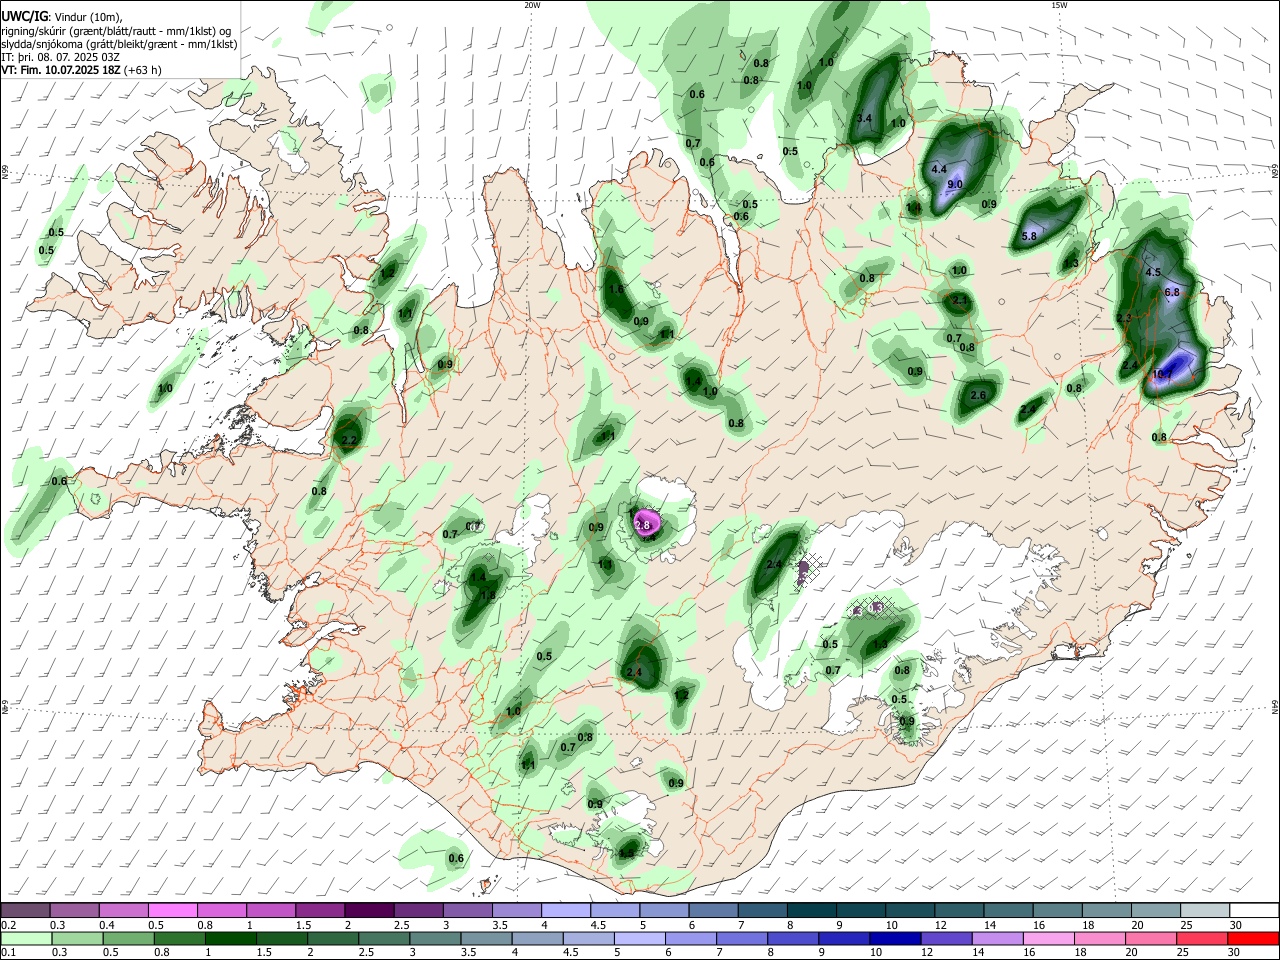The image size is (1280, 960).
Task: Pick the deep navy blue 10 swatch in rain legend
Action: coord(894,939)
